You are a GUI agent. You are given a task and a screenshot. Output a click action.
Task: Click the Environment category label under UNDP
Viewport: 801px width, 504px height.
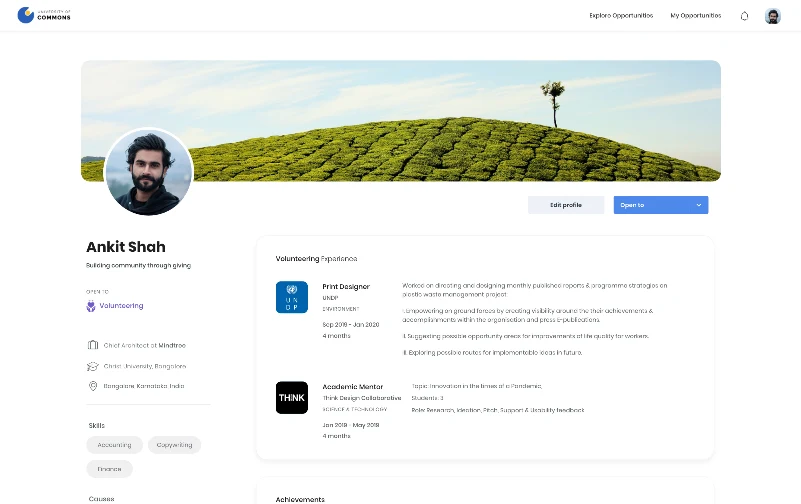(341, 309)
